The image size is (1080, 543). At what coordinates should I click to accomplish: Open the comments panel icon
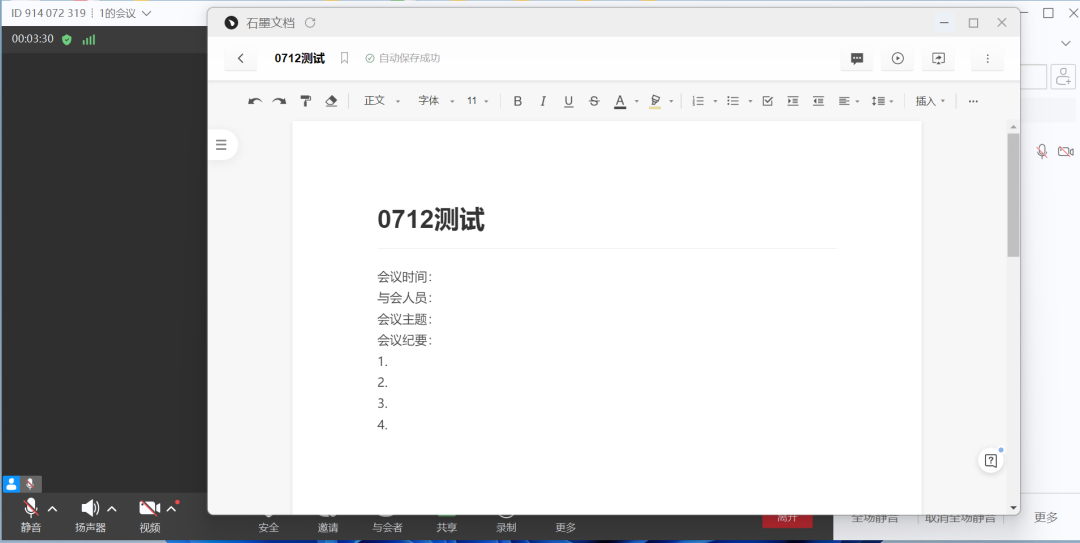click(x=857, y=59)
